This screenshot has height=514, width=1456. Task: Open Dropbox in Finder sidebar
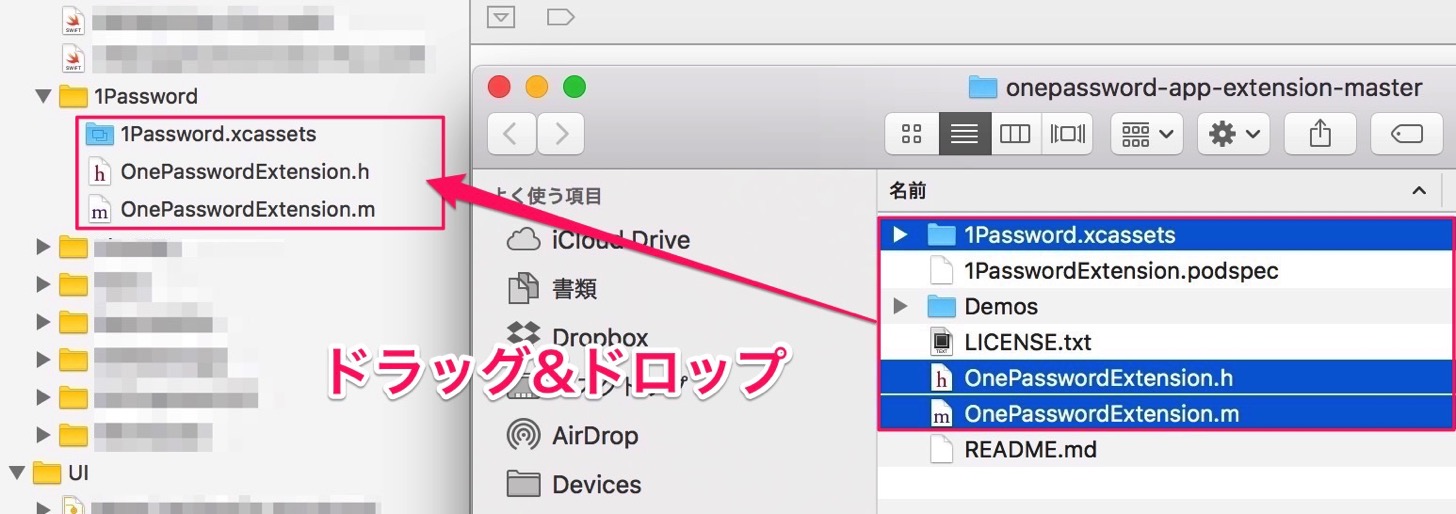[x=577, y=337]
